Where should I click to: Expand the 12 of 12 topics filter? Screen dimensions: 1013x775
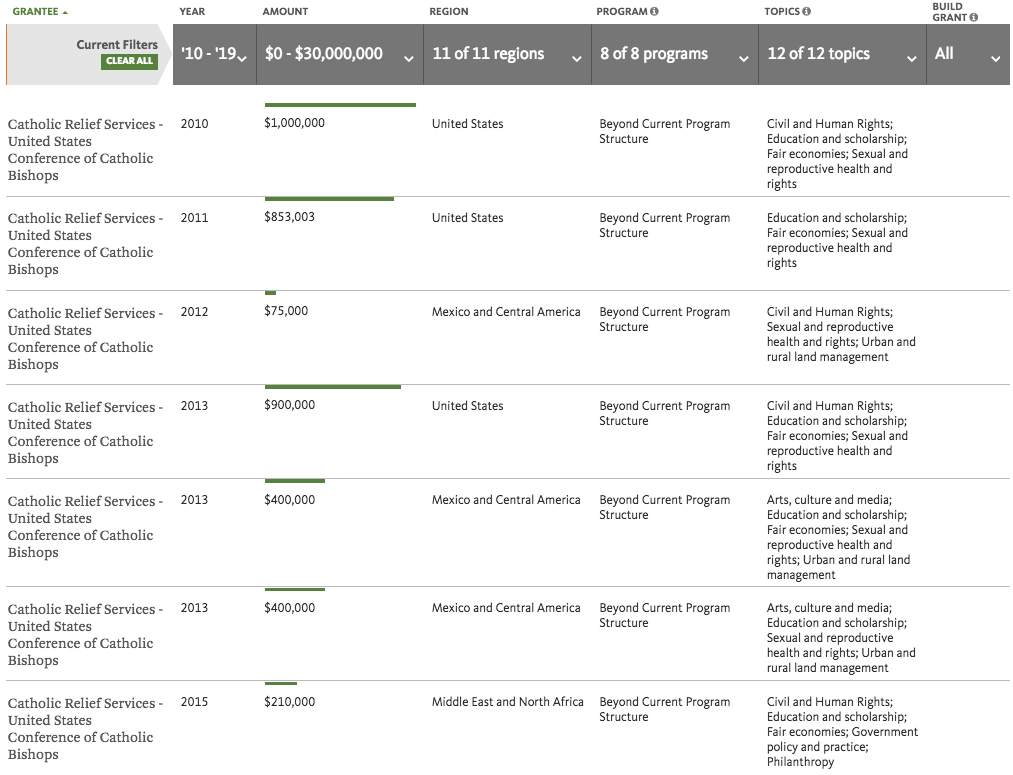click(842, 54)
